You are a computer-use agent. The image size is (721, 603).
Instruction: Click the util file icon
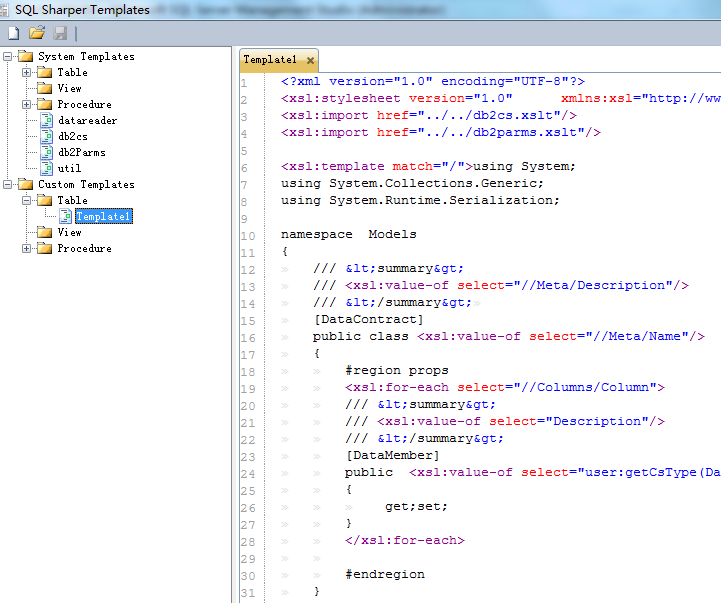tap(46, 168)
